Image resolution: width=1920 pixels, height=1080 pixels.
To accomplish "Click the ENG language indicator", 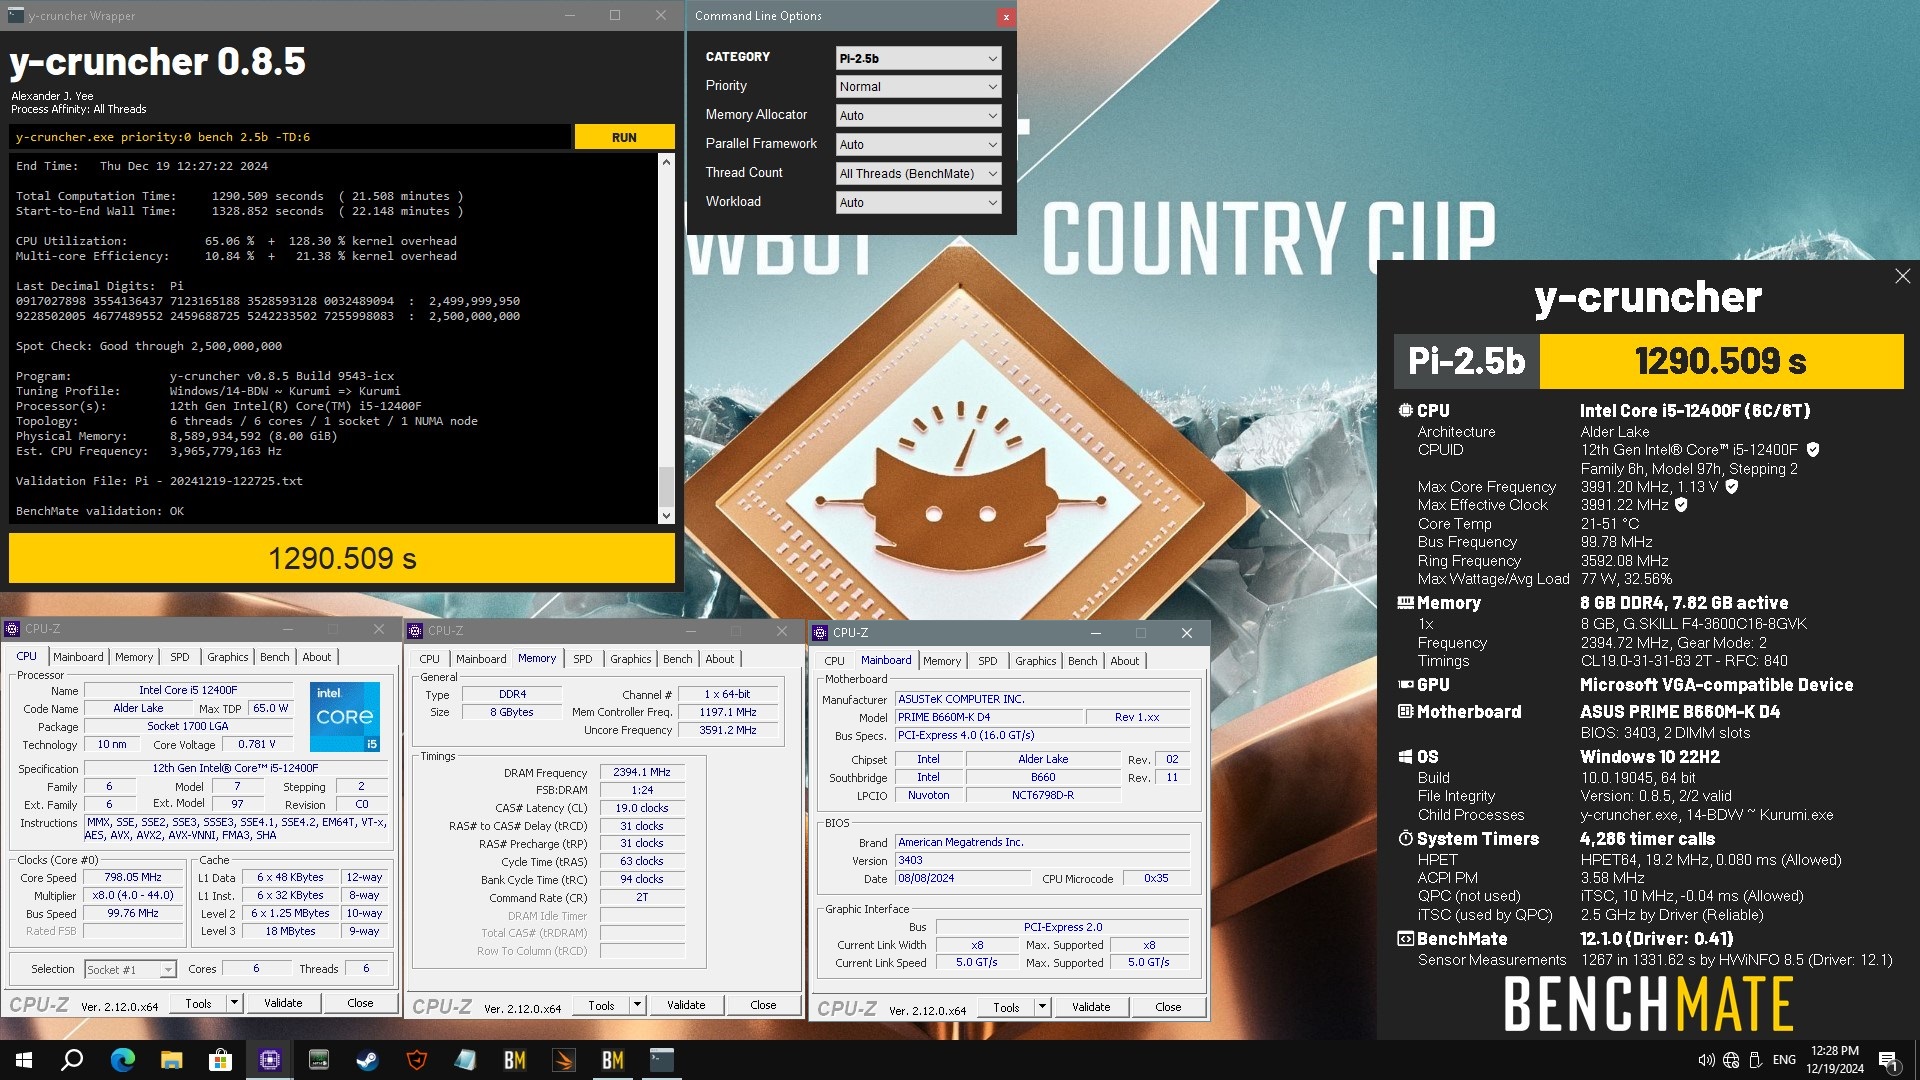I will click(x=1784, y=1060).
